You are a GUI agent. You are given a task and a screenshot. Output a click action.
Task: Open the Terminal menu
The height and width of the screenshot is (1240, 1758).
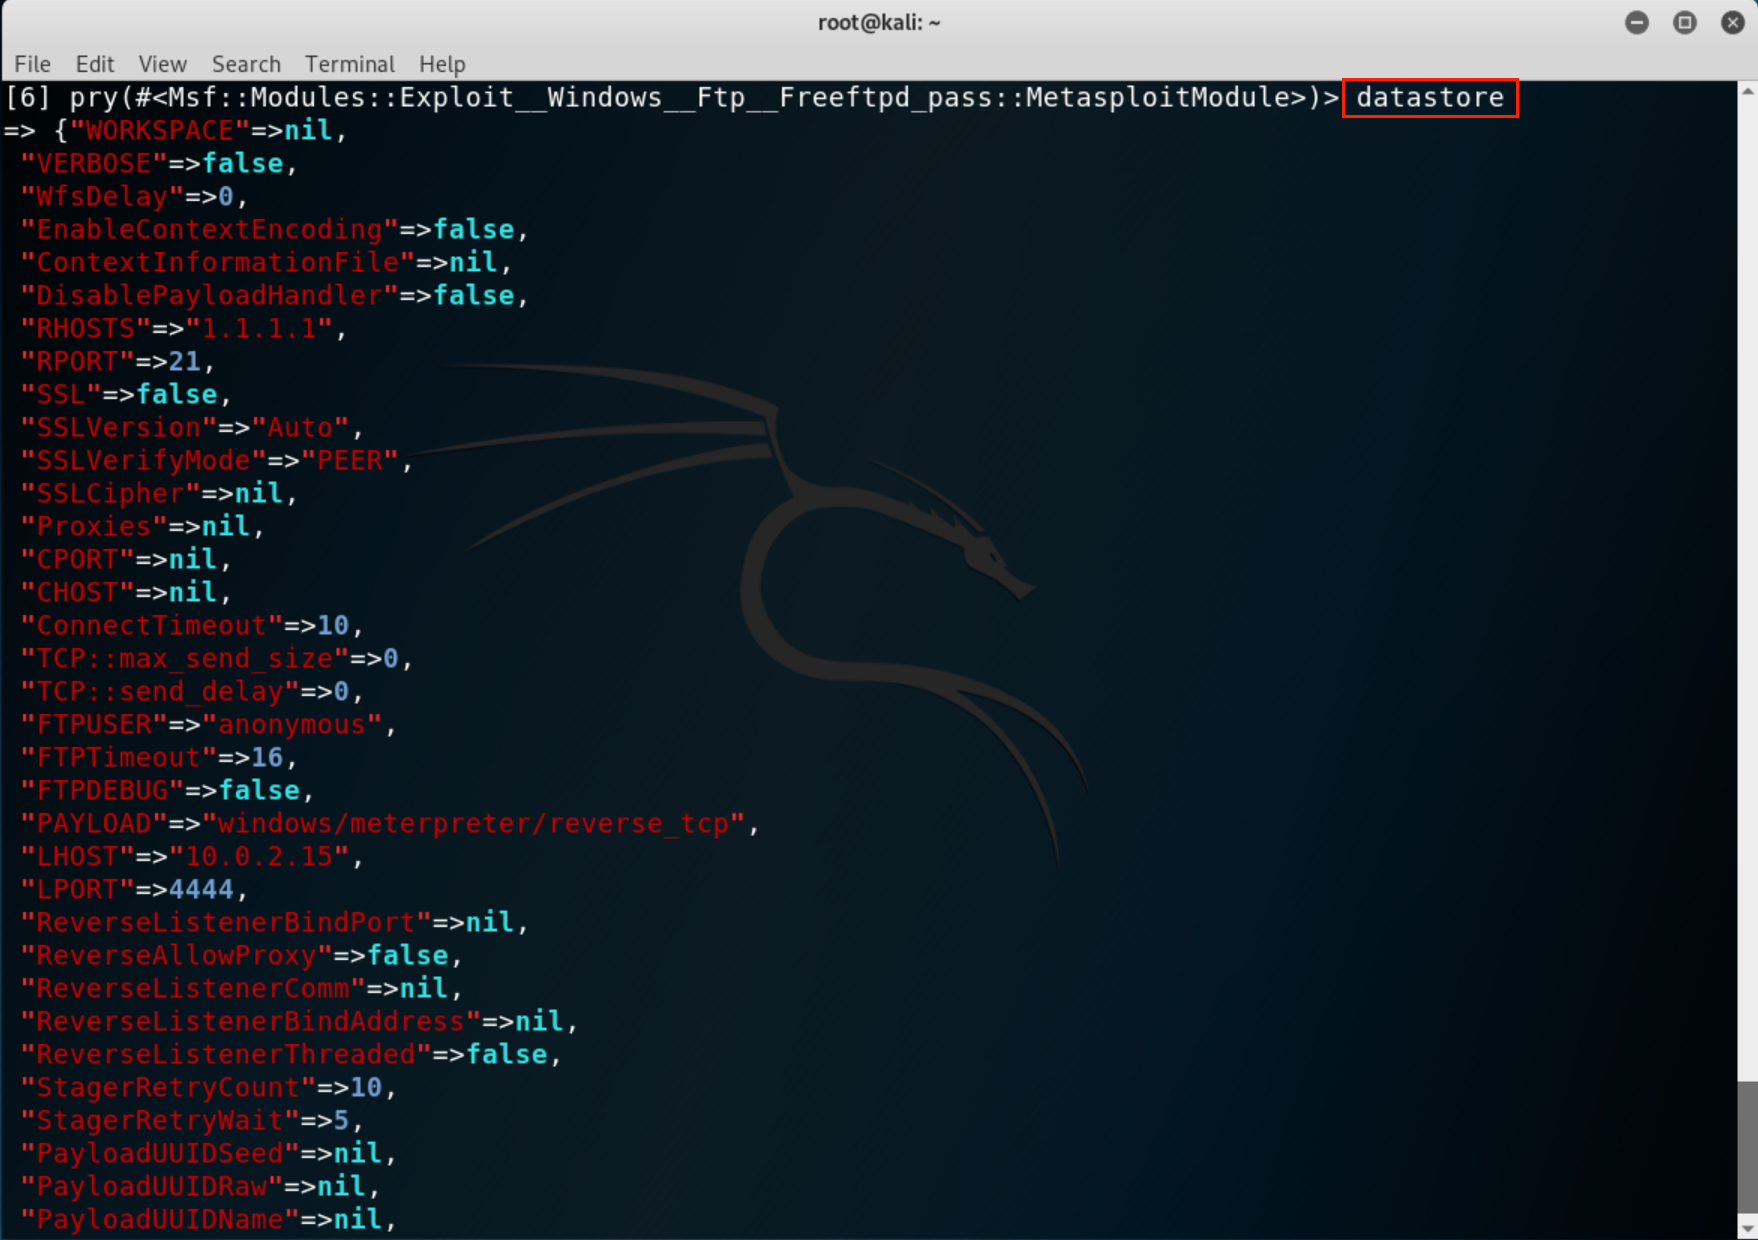click(349, 64)
